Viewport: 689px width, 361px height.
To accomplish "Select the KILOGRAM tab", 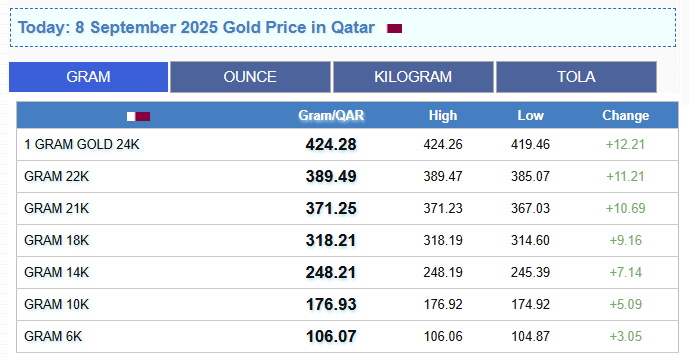I will click(413, 77).
